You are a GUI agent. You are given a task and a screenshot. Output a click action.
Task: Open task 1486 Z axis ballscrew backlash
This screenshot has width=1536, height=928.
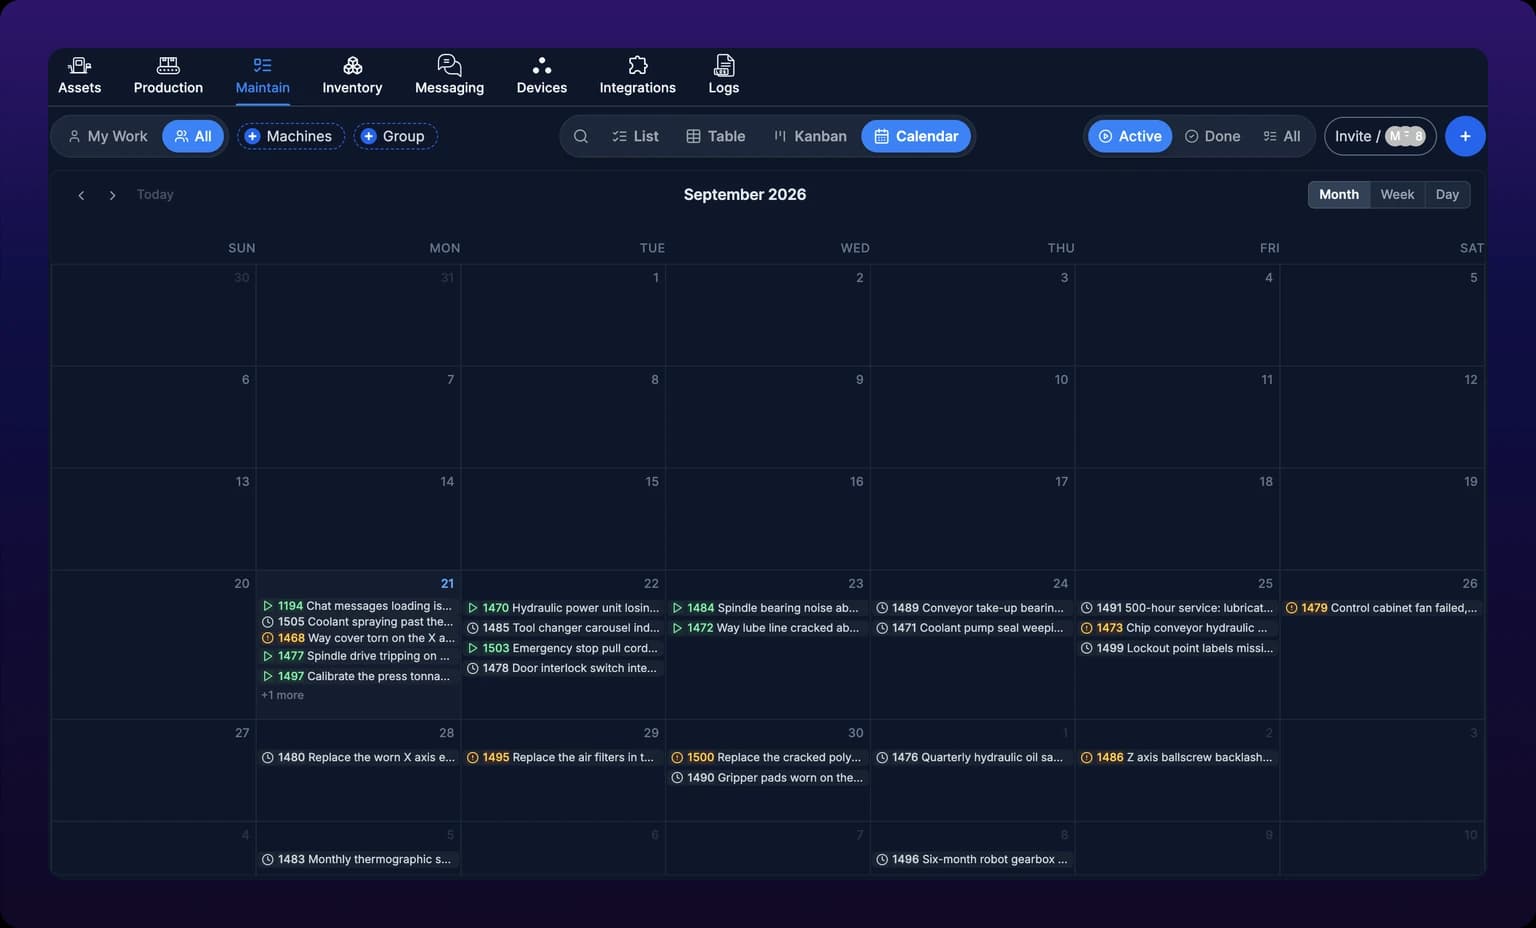1177,758
